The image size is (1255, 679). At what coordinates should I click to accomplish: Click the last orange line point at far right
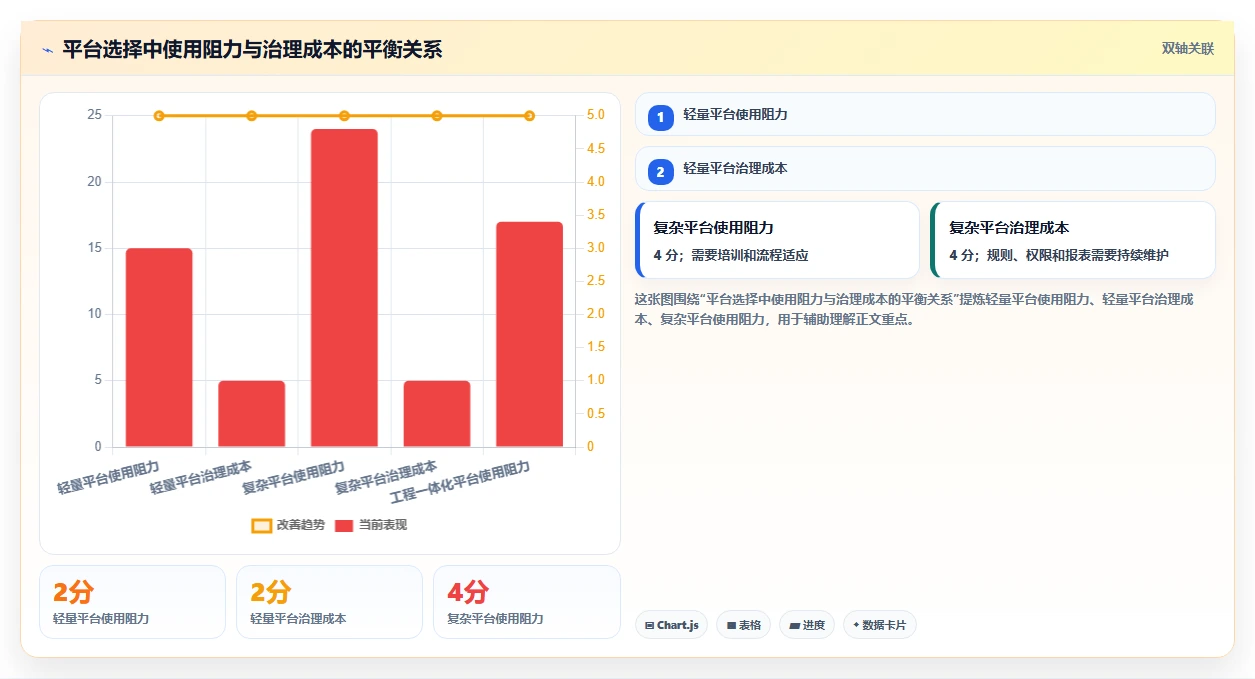(529, 116)
